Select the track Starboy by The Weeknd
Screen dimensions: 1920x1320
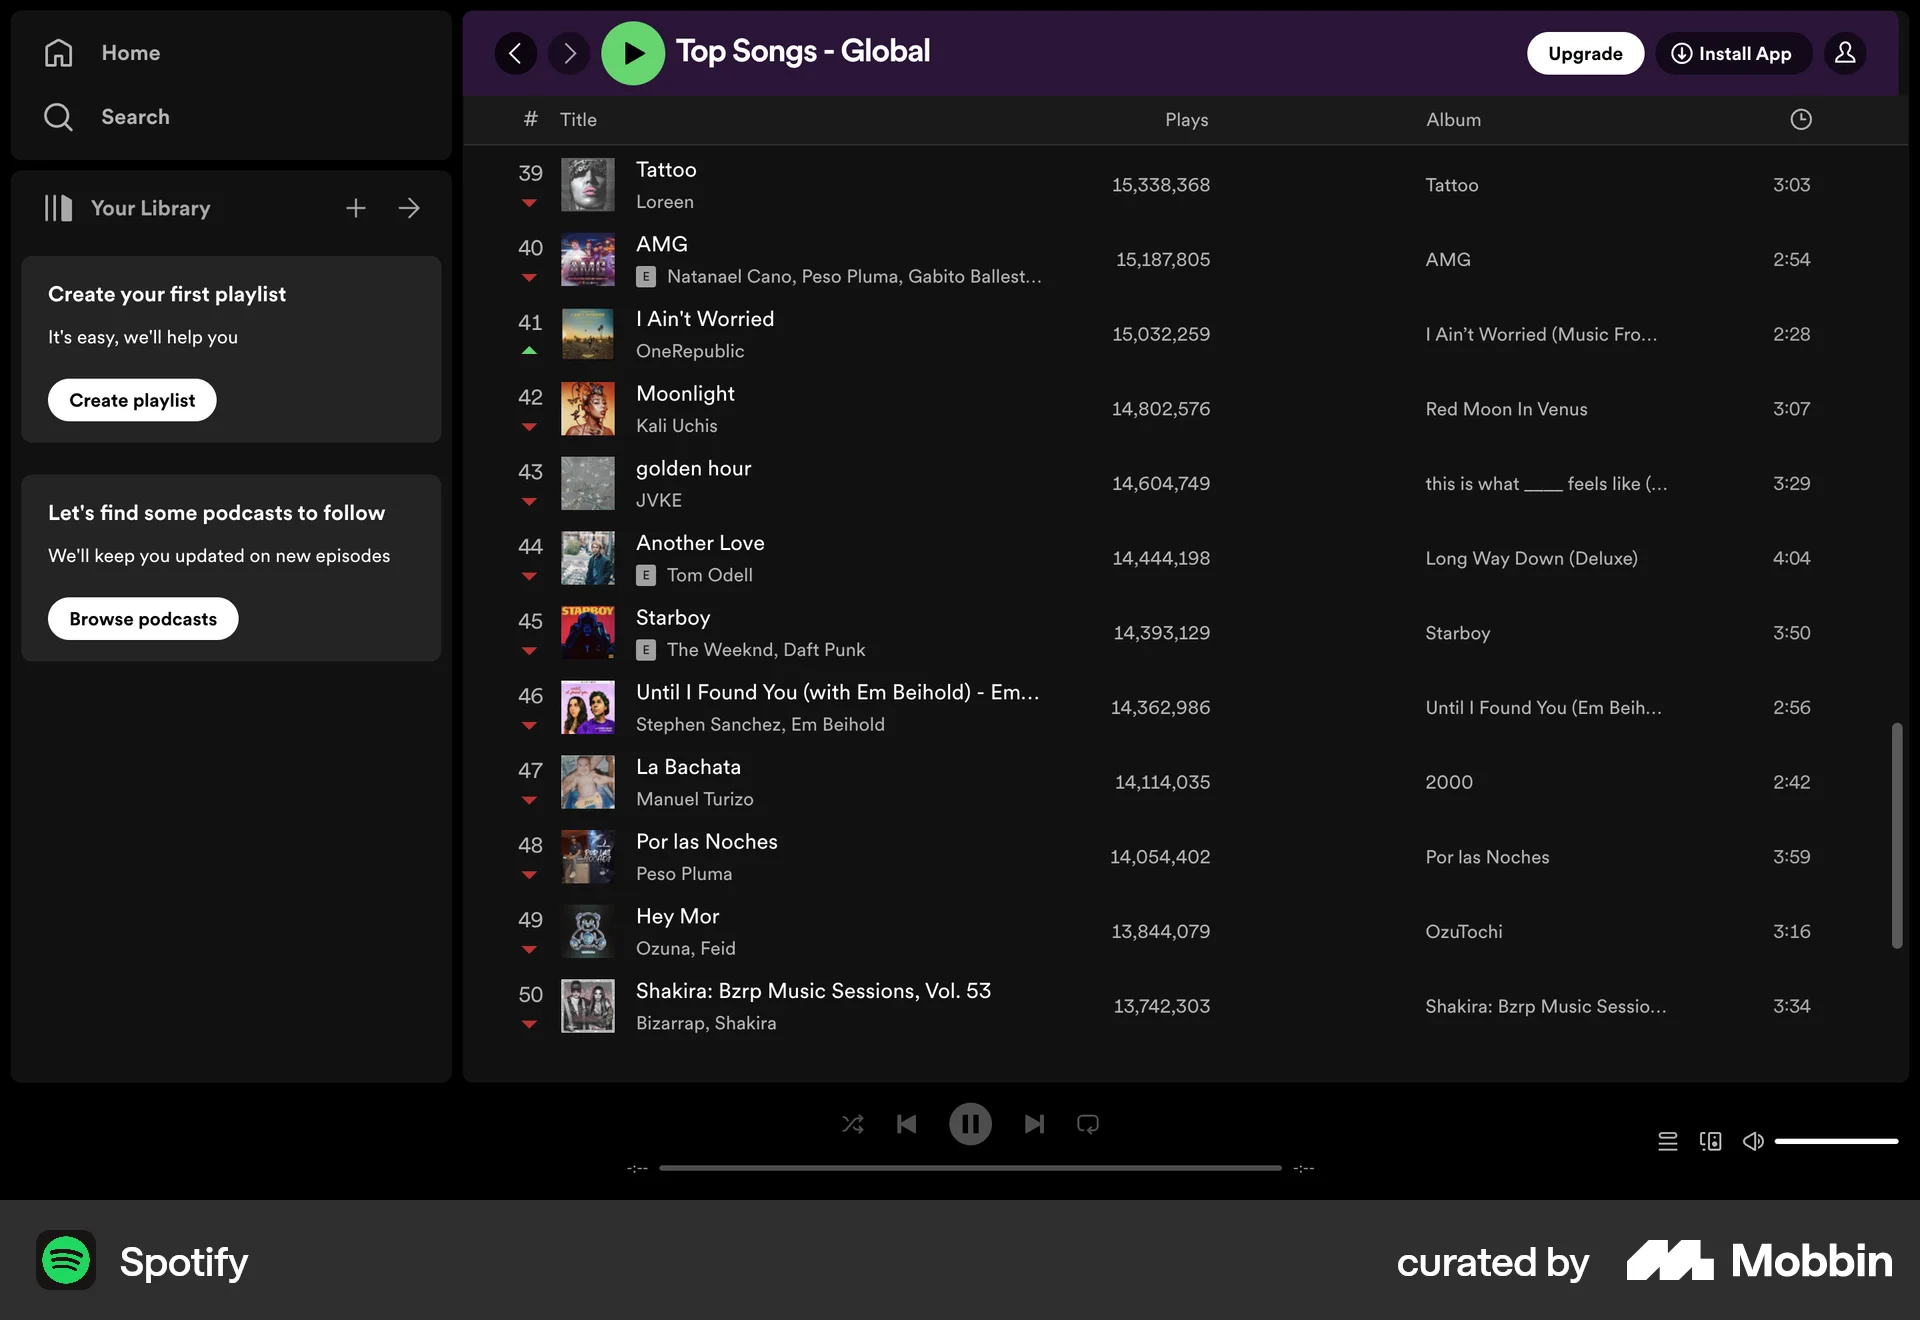[672, 617]
